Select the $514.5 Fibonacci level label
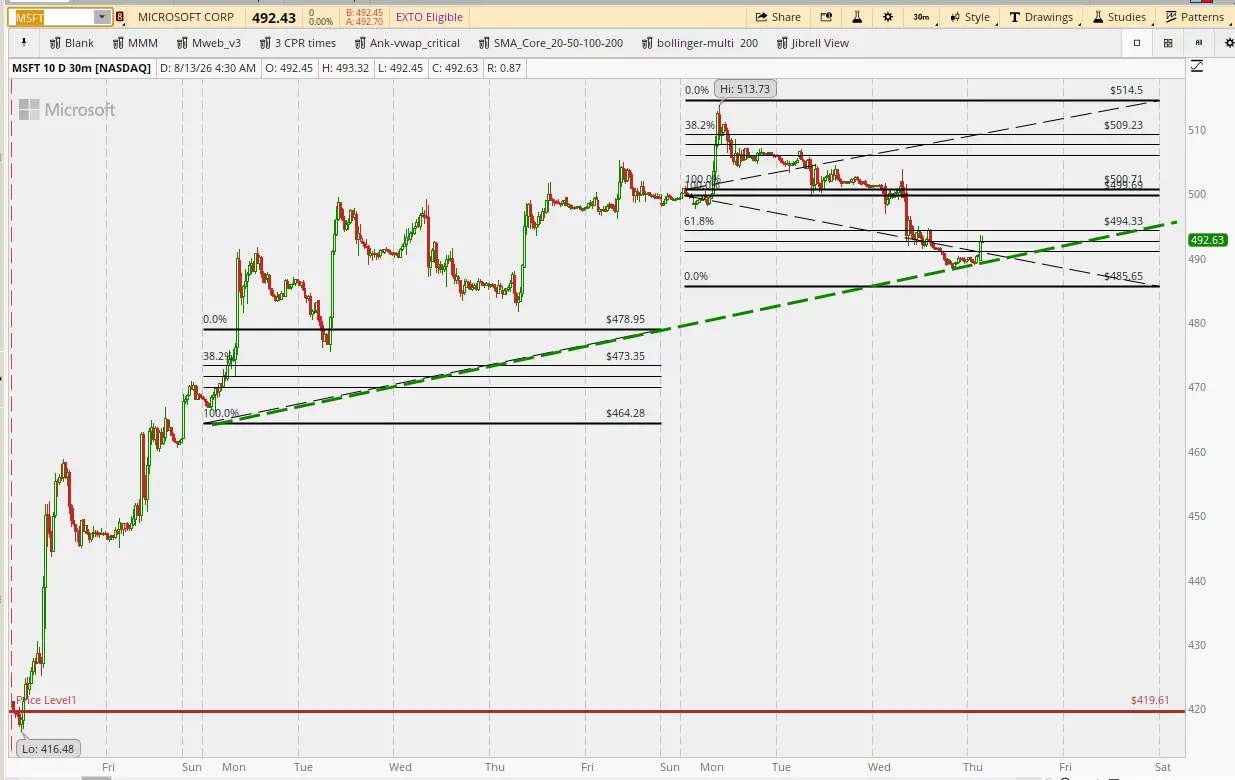The width and height of the screenshot is (1235, 780). click(1126, 90)
